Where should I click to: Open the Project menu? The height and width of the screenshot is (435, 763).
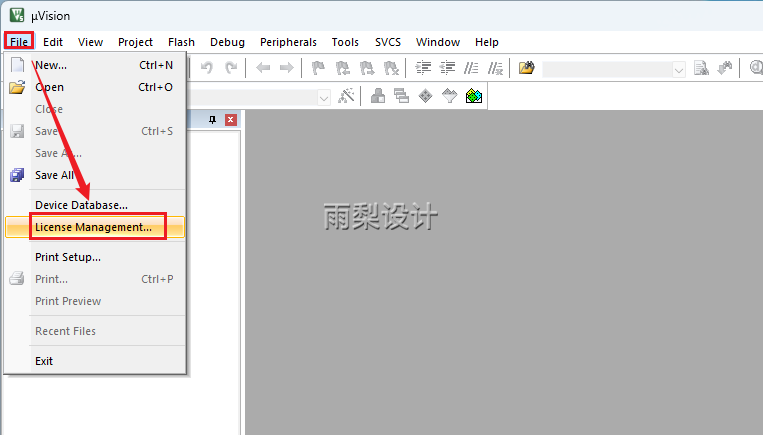point(135,42)
